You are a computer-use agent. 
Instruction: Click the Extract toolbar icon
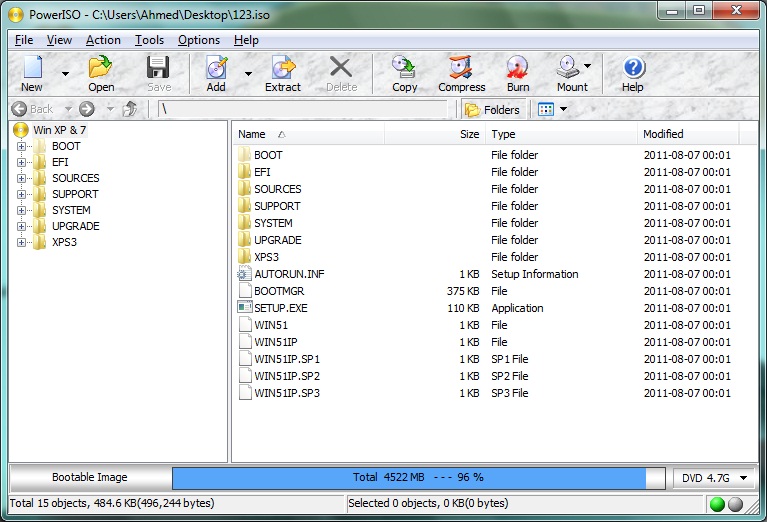point(283,67)
